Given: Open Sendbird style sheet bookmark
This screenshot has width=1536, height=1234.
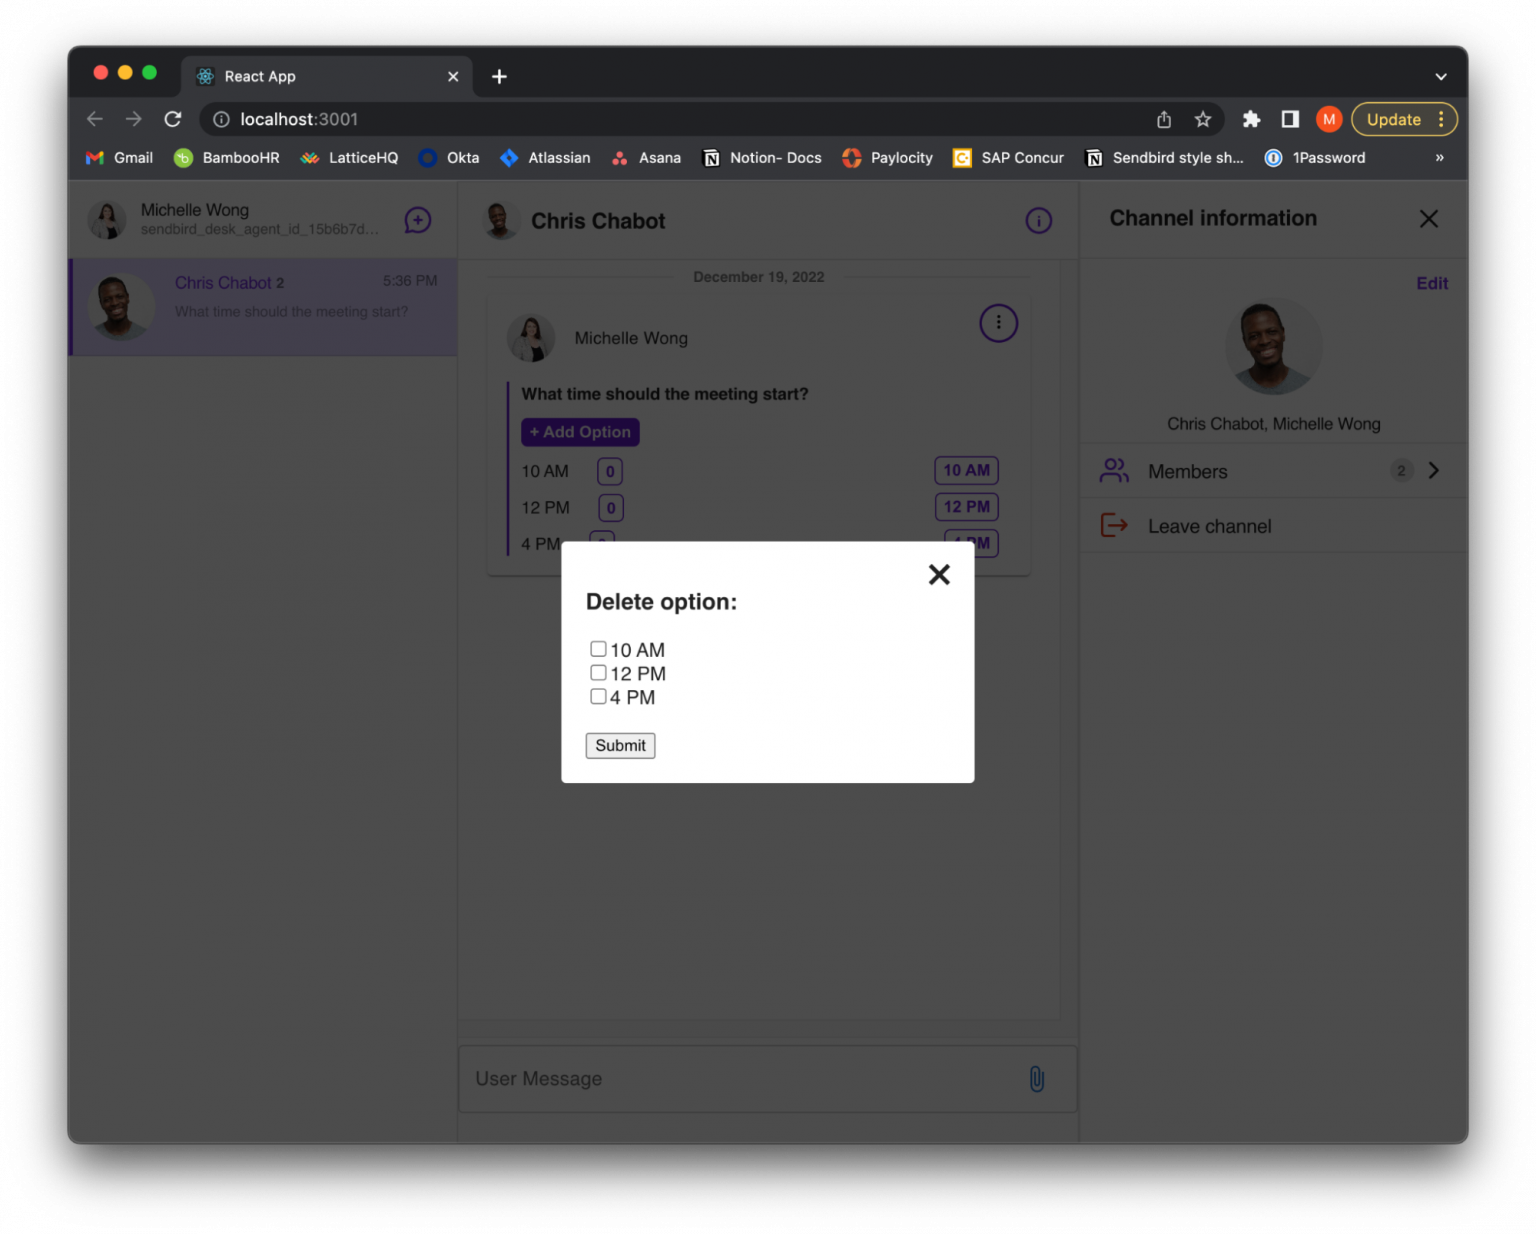Looking at the screenshot, I should (x=1164, y=158).
